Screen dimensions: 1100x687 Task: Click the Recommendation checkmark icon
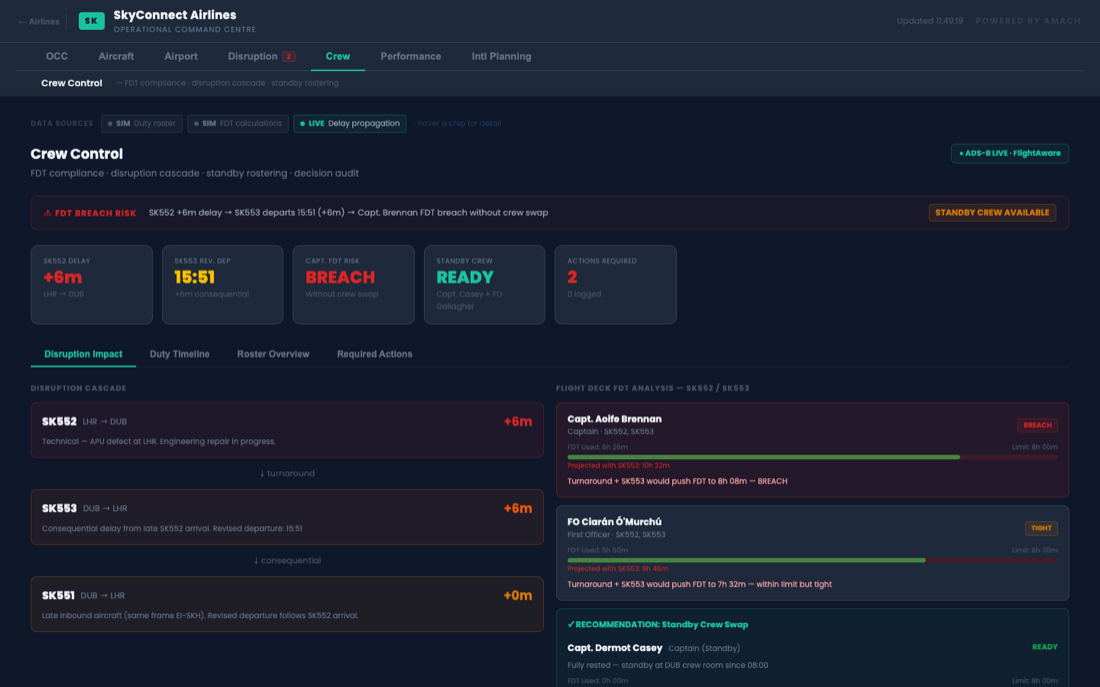point(571,624)
